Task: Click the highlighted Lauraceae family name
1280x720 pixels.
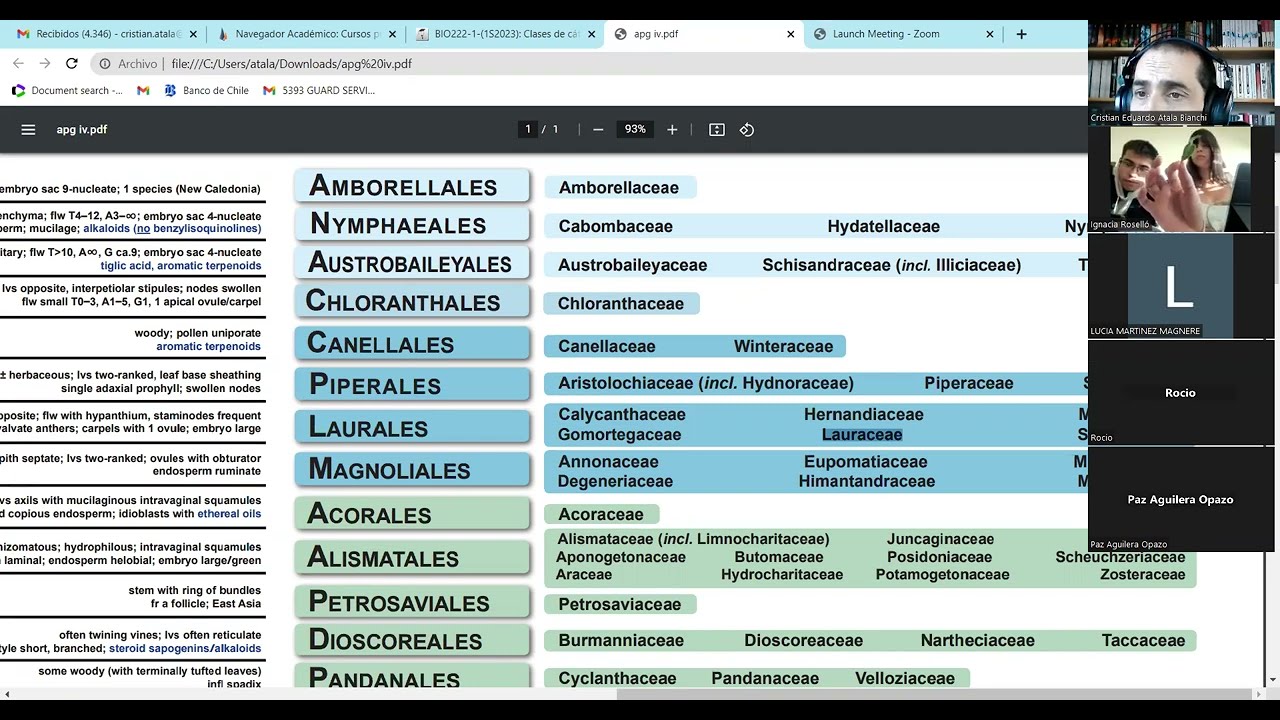Action: click(x=862, y=434)
